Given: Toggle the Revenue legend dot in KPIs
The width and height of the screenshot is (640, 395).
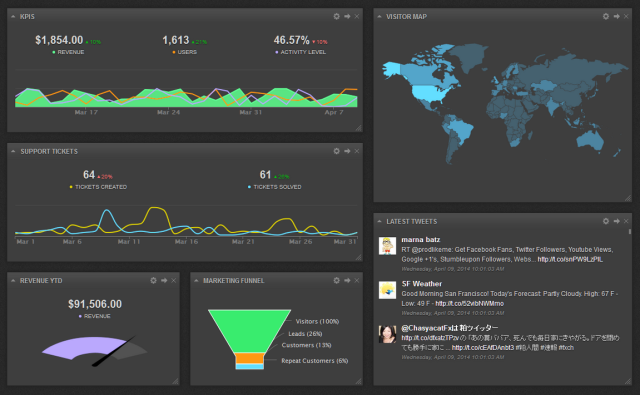Looking at the screenshot, I should (x=54, y=52).
